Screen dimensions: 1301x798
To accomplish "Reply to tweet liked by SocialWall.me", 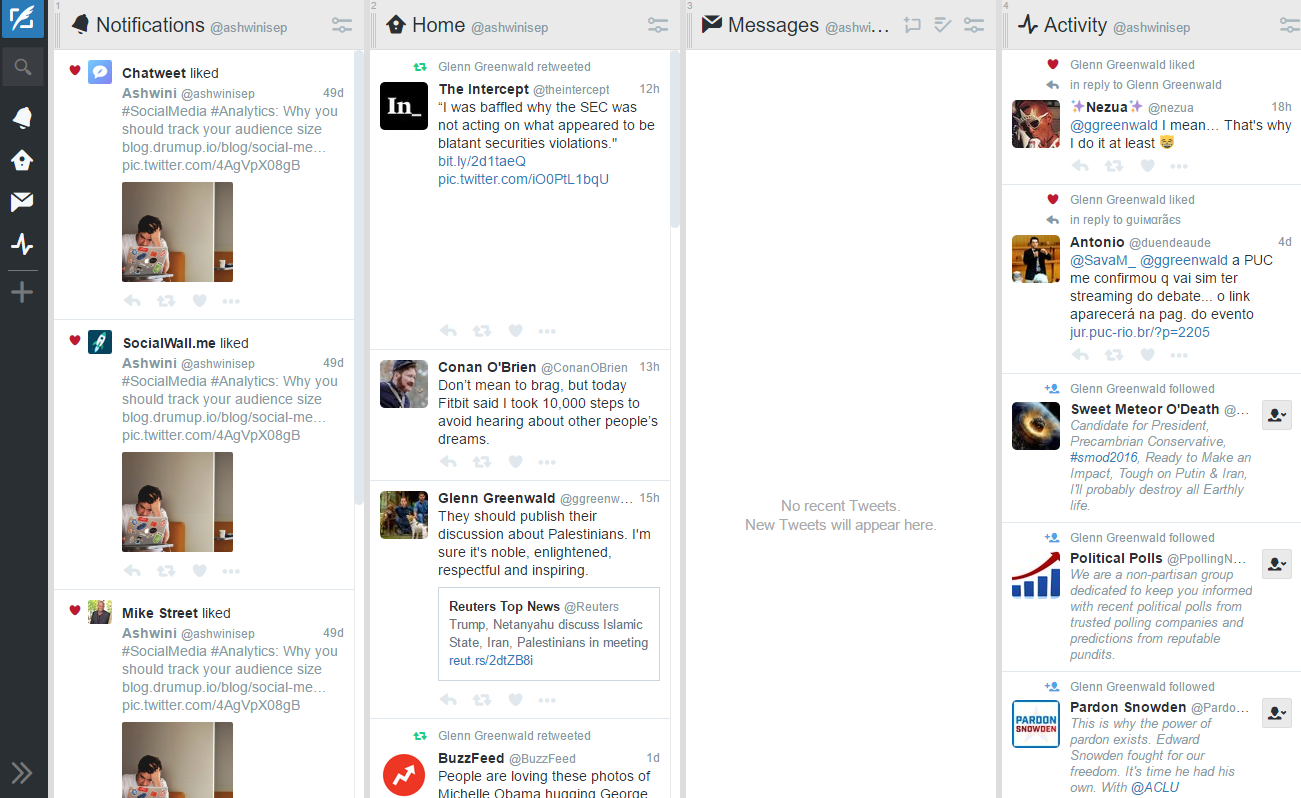I will [133, 571].
